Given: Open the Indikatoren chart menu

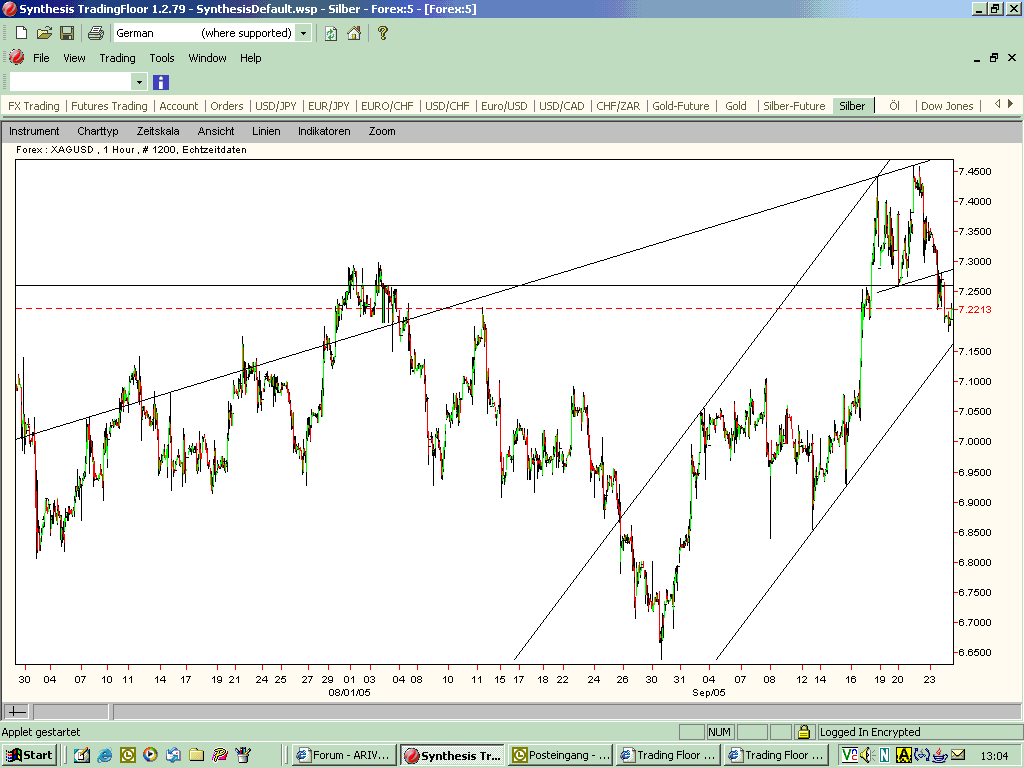Looking at the screenshot, I should 324,131.
